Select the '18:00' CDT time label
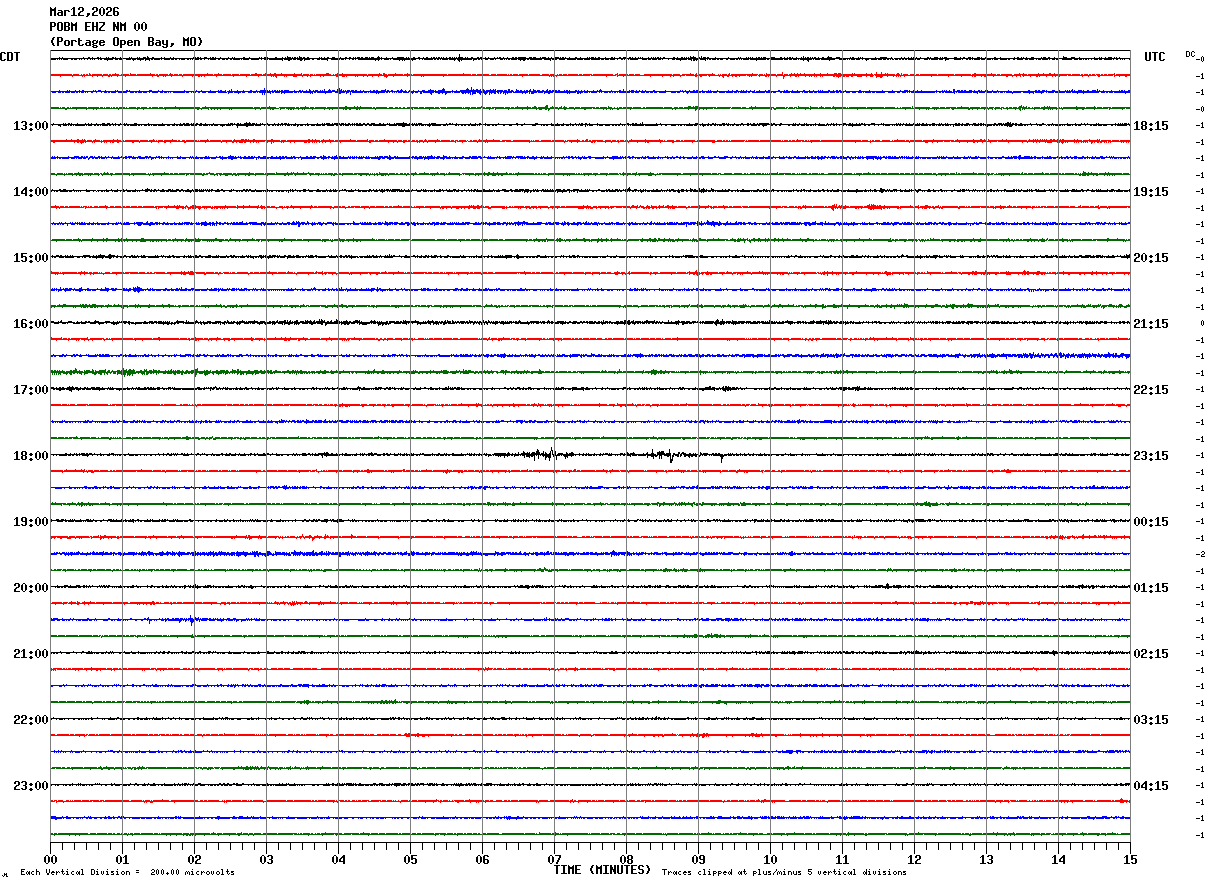 coord(30,455)
